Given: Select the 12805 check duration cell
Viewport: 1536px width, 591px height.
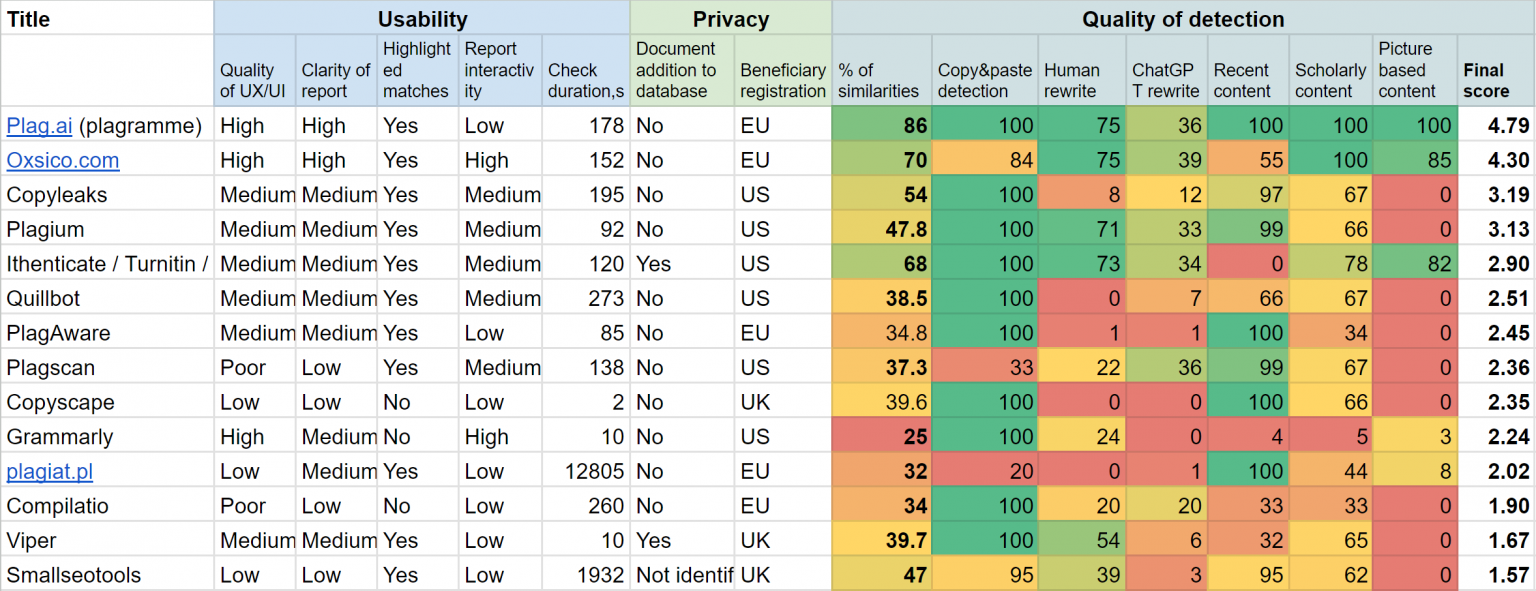Looking at the screenshot, I should (586, 471).
